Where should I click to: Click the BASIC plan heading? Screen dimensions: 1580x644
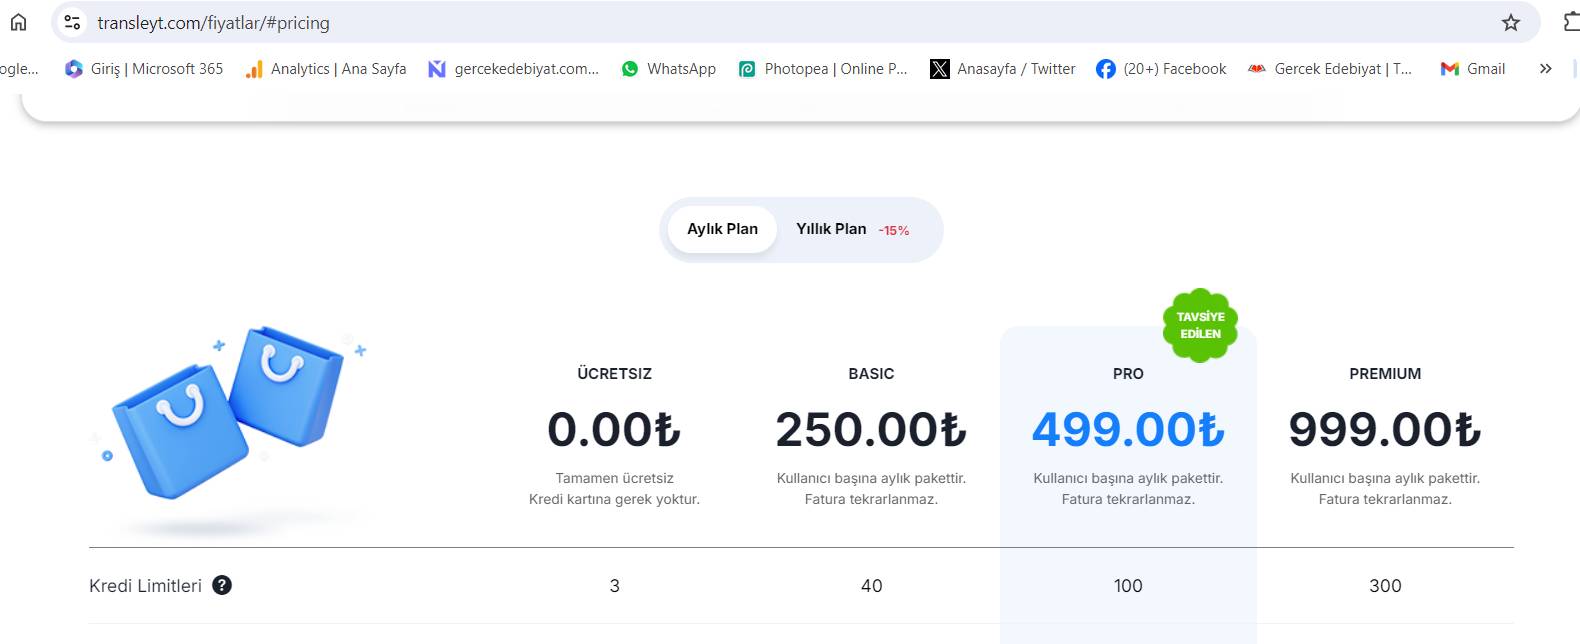click(871, 374)
